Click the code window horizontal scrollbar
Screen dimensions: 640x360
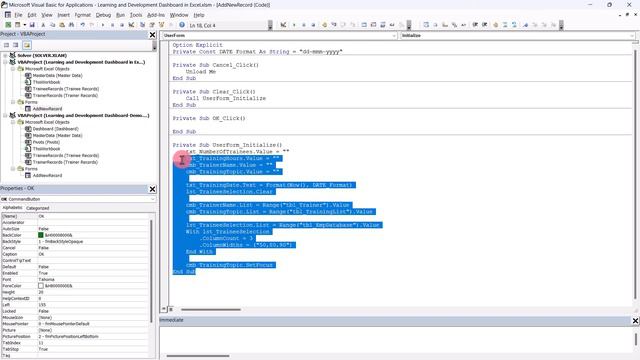[211, 309]
